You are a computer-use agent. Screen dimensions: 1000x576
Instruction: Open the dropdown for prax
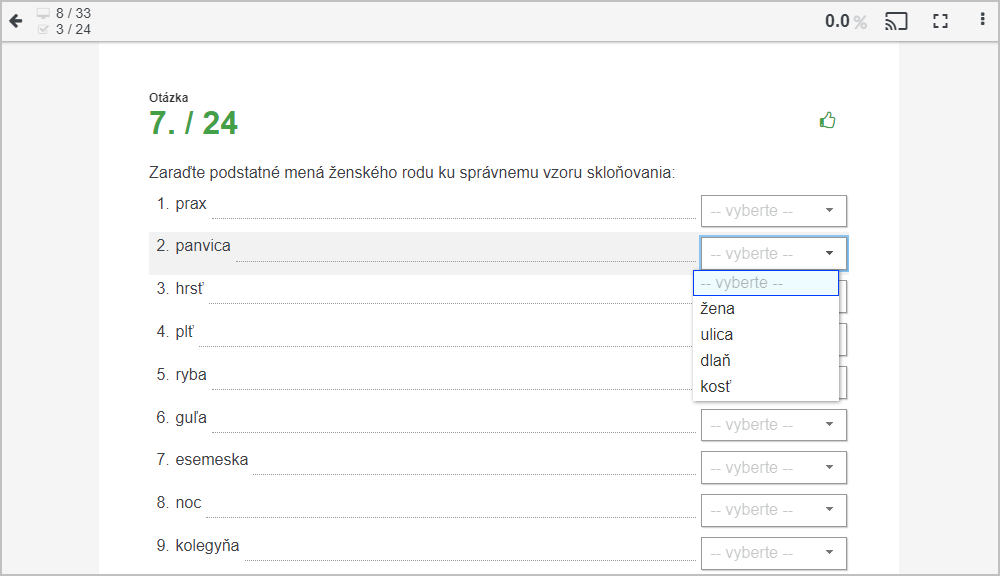coord(774,211)
